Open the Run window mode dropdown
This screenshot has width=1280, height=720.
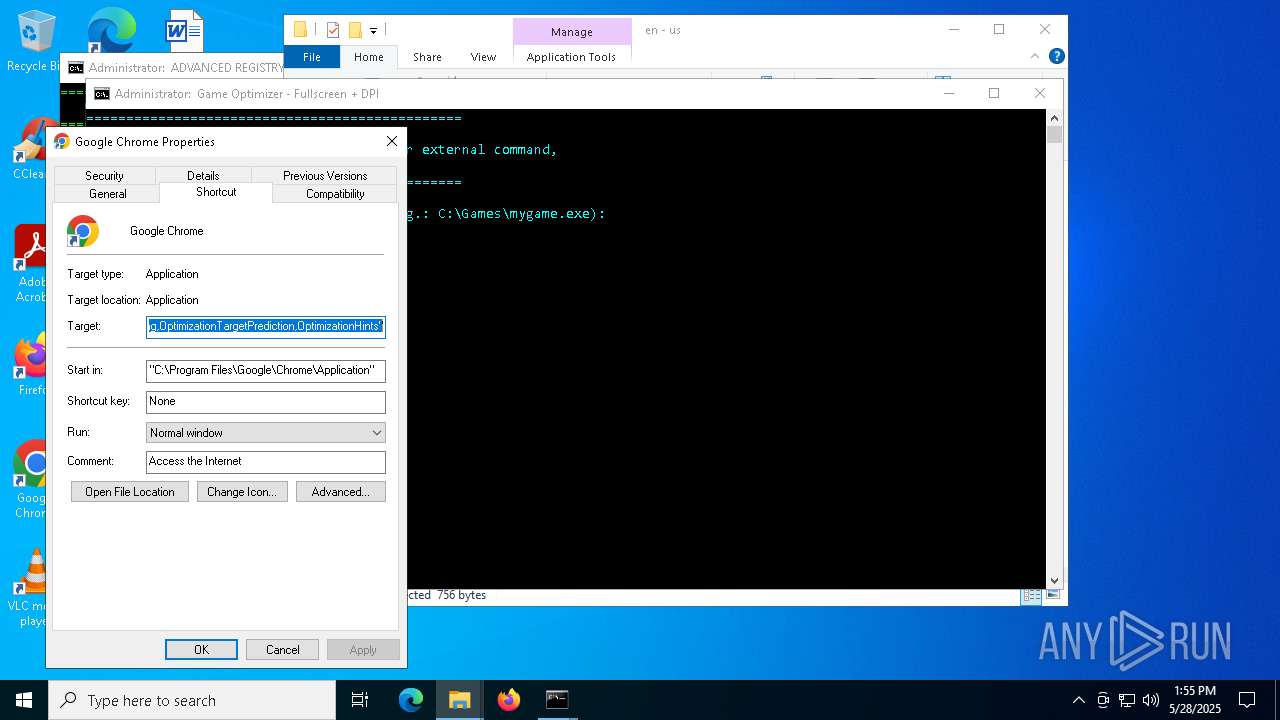click(x=266, y=433)
